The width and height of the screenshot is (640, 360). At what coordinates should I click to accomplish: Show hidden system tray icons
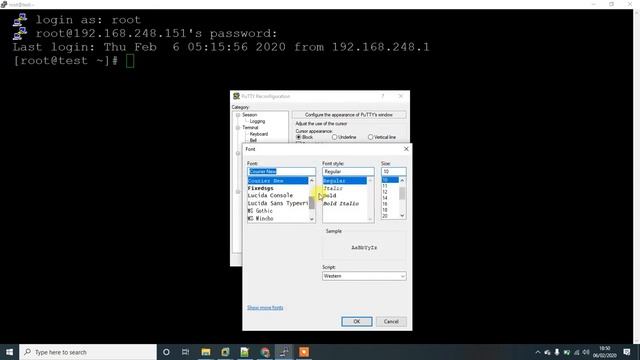coord(538,352)
